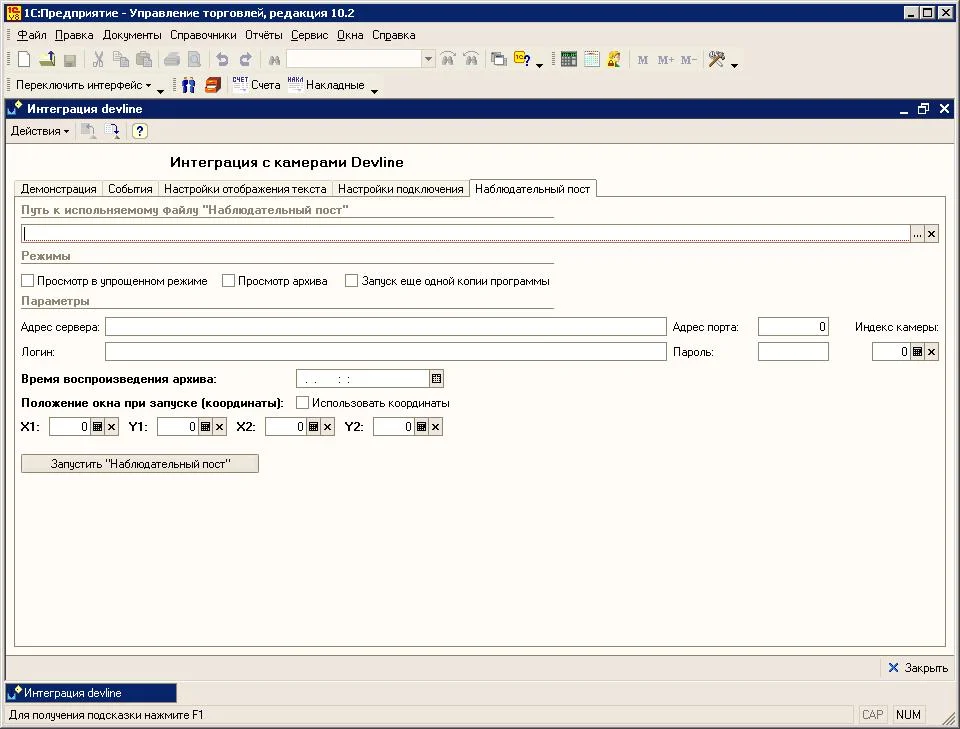Click browse ellipsis button for file path

pyautogui.click(x=917, y=234)
